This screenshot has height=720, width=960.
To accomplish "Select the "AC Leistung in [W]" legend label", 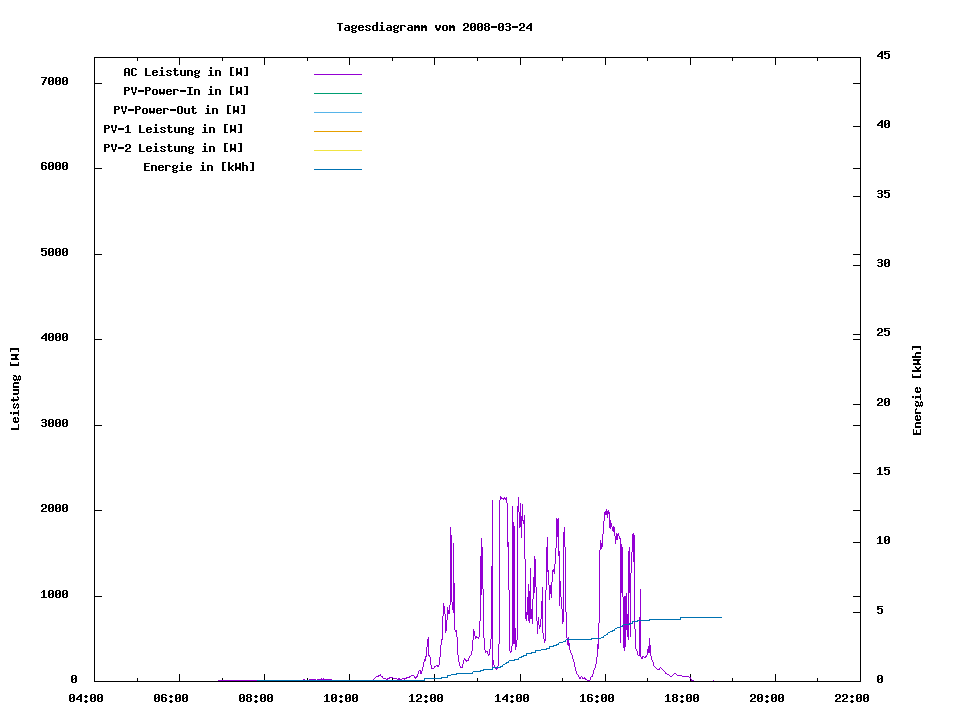I will pyautogui.click(x=186, y=72).
